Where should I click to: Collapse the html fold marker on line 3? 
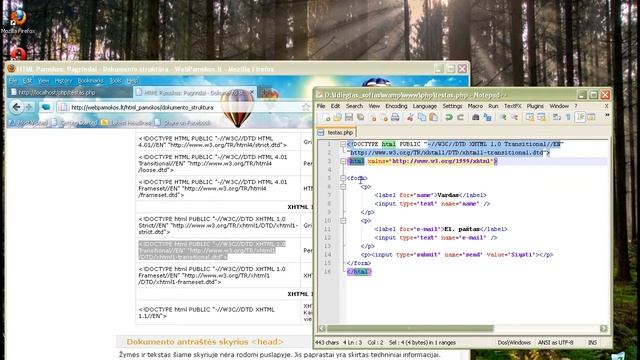tap(343, 161)
